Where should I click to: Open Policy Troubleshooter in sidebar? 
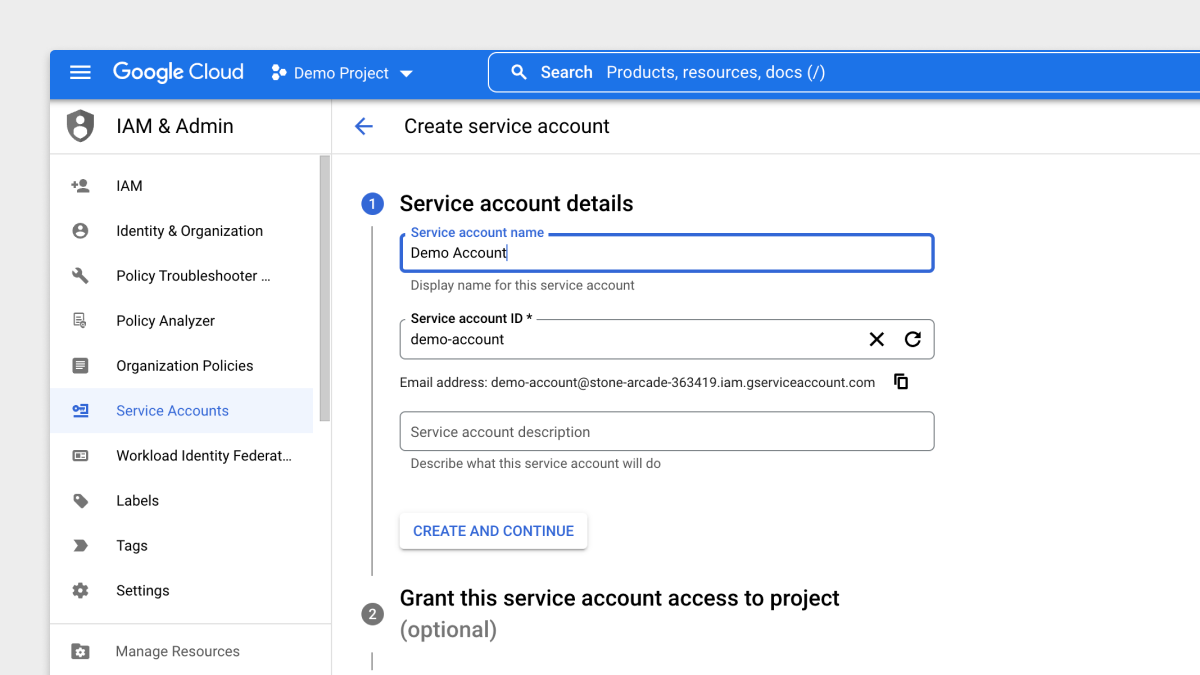pyautogui.click(x=182, y=276)
